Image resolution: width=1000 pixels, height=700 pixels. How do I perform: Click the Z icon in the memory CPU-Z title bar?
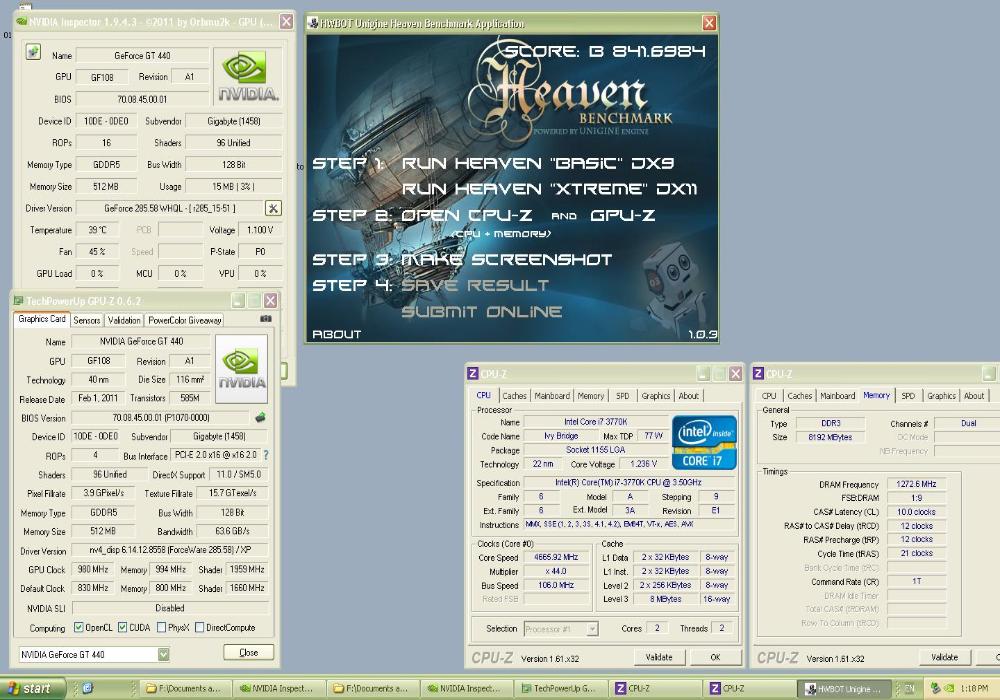point(758,374)
